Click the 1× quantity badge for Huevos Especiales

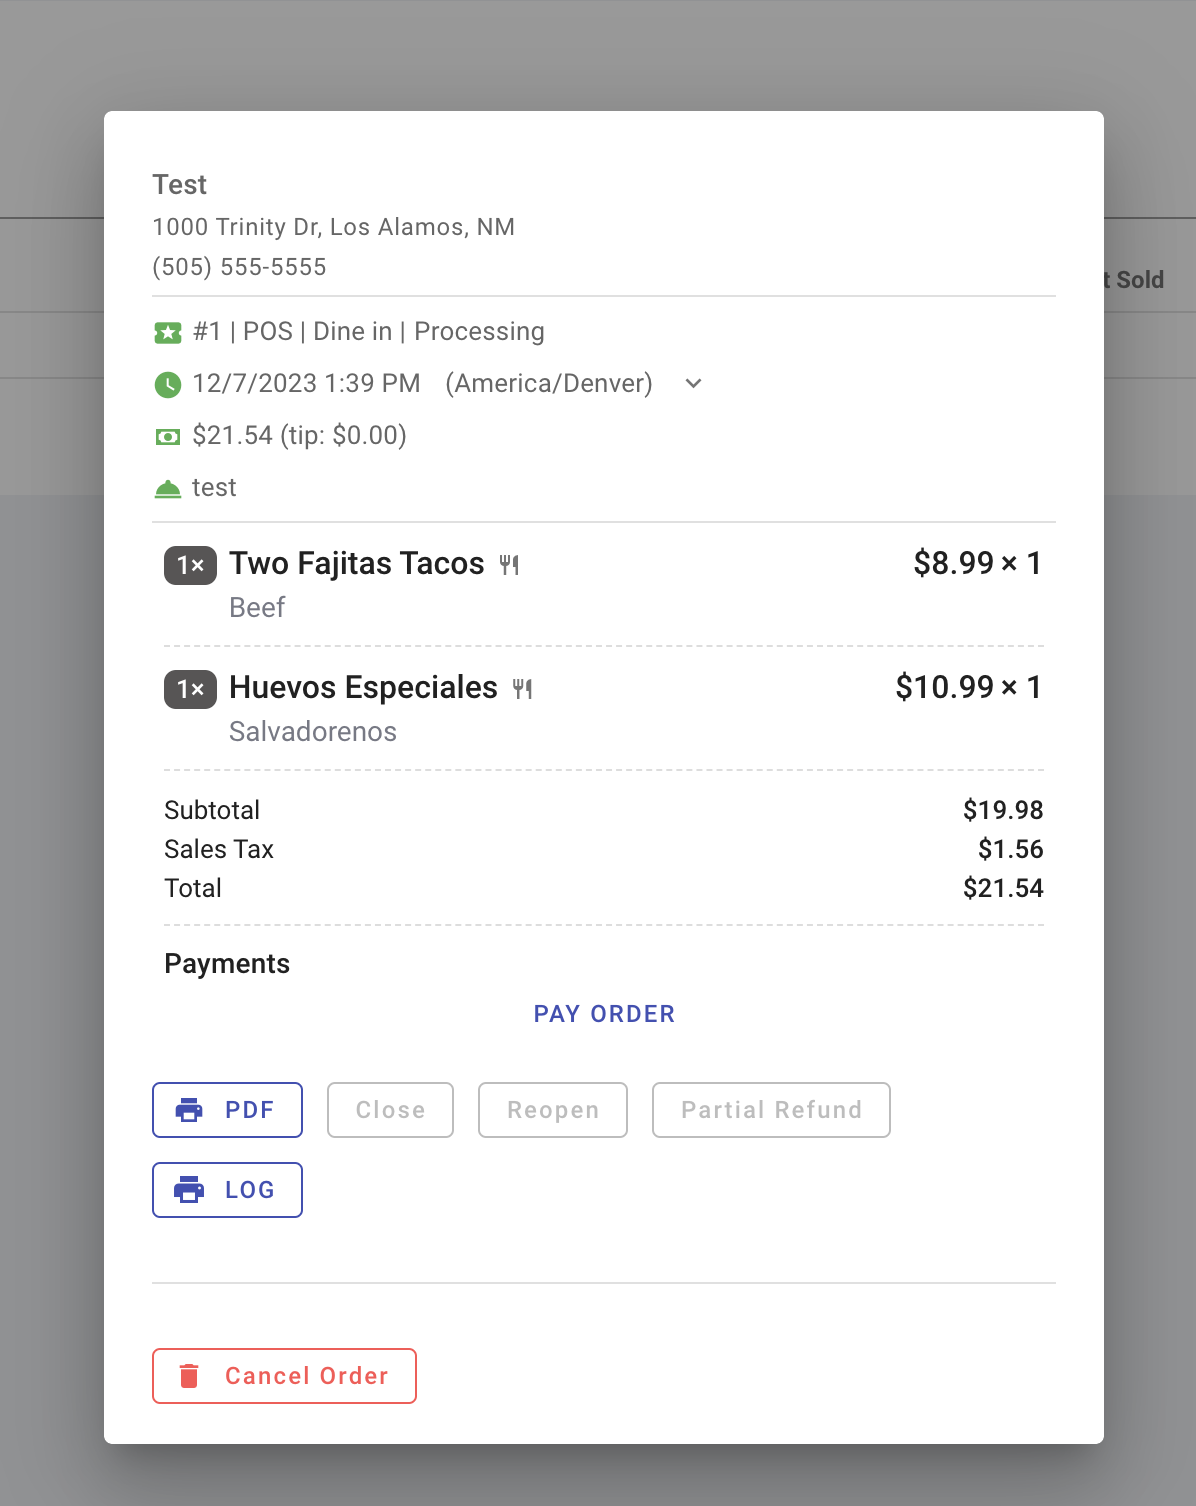click(190, 689)
